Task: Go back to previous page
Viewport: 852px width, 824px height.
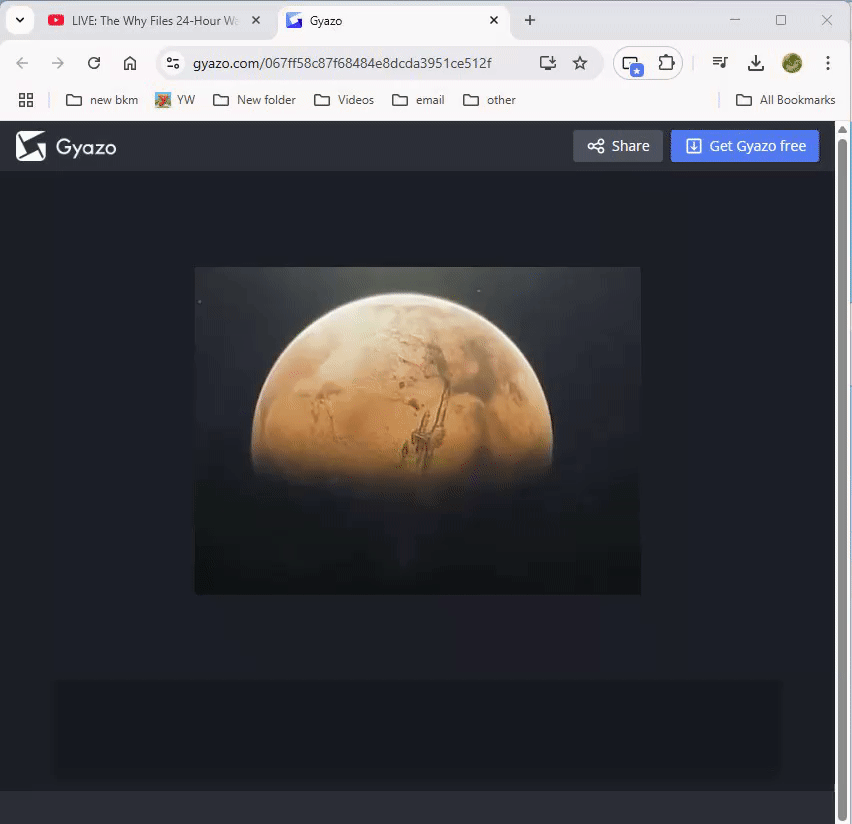Action: pos(22,63)
